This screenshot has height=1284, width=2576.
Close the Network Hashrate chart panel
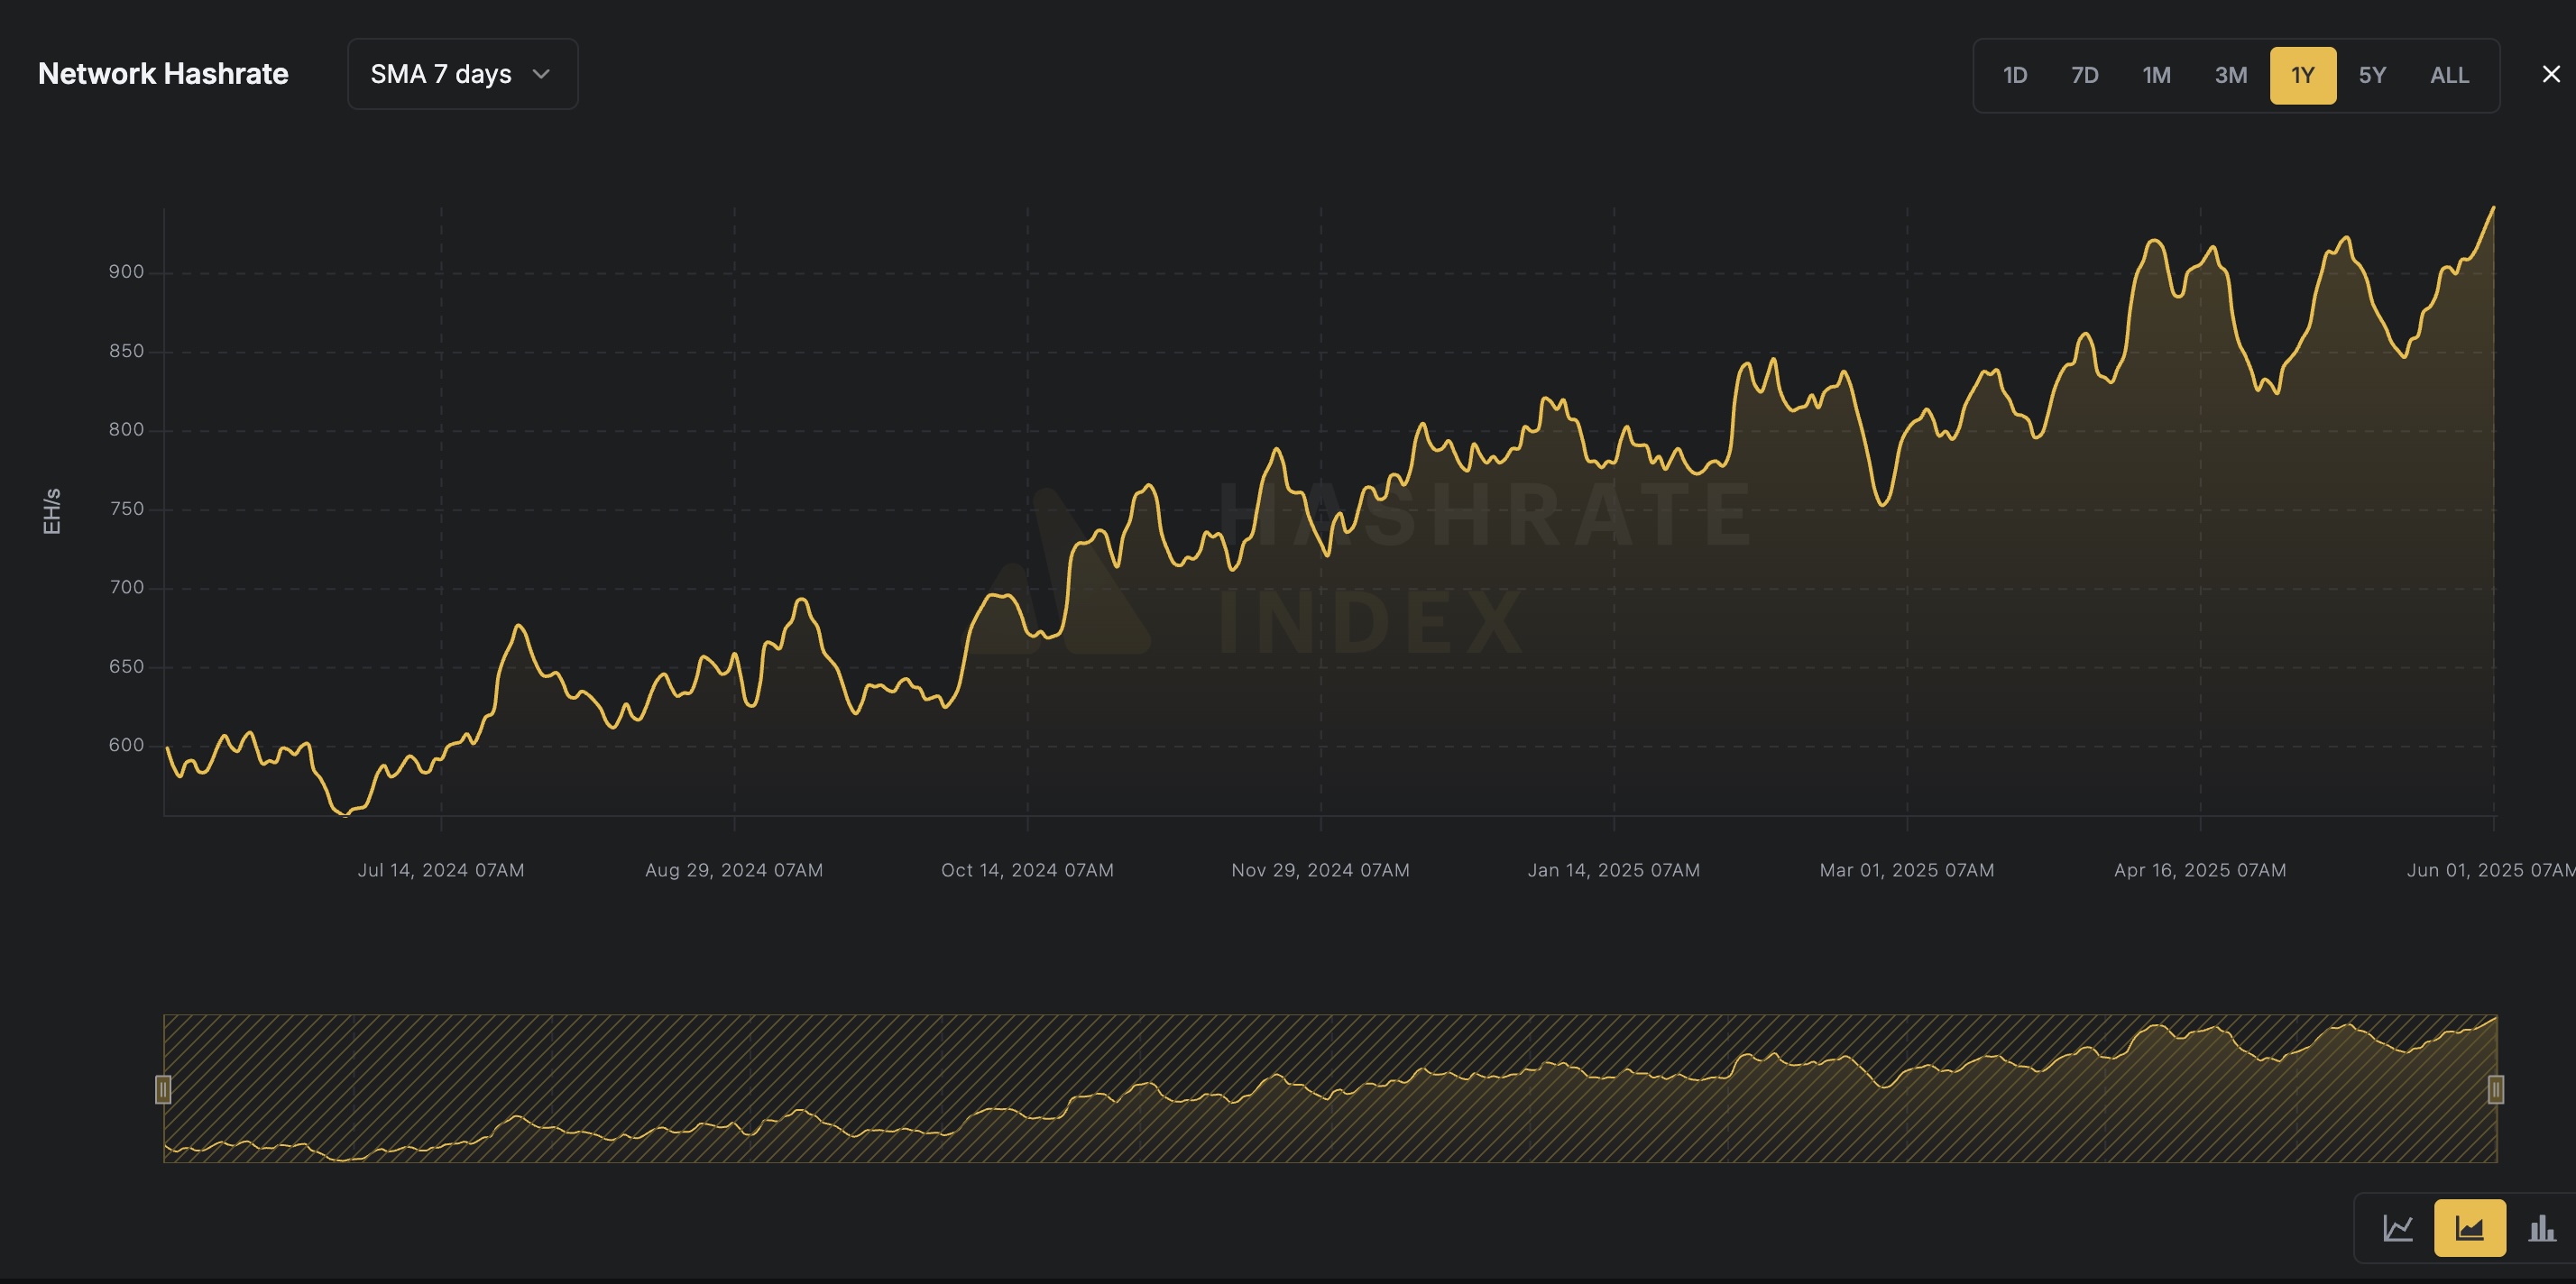(x=2551, y=74)
